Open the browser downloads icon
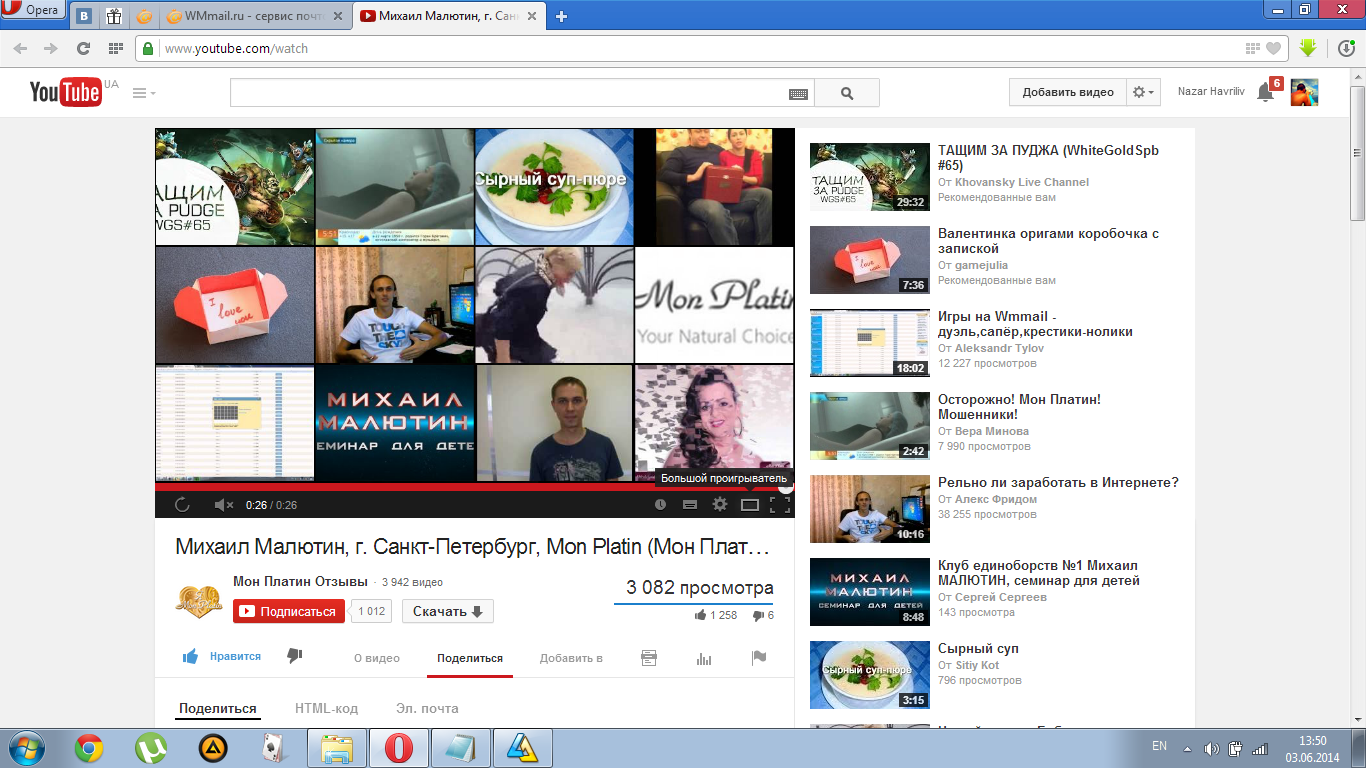1366x768 pixels. pos(1347,48)
